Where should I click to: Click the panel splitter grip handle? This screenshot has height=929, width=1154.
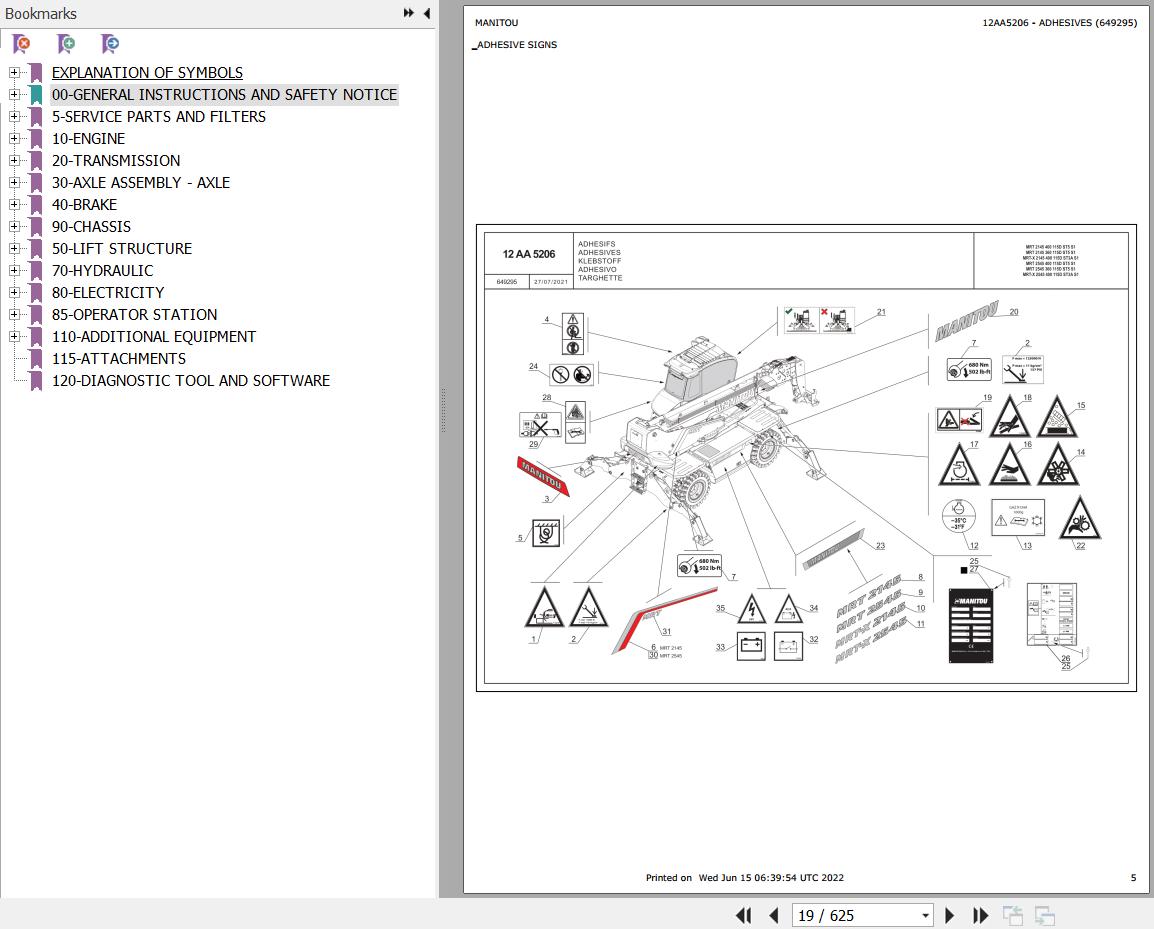click(x=443, y=410)
